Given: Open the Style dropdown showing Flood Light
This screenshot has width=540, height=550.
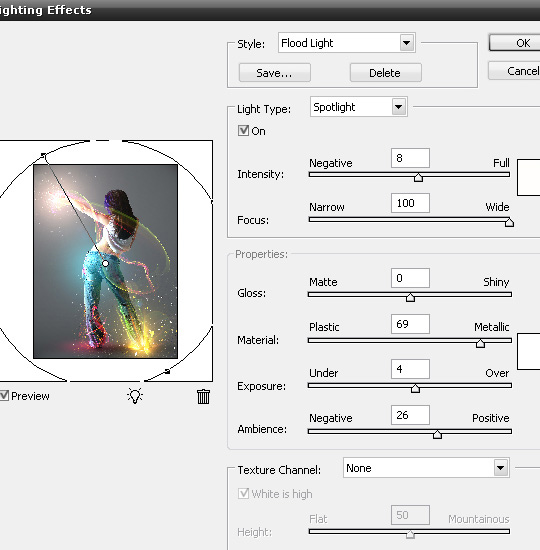Looking at the screenshot, I should click(x=347, y=43).
